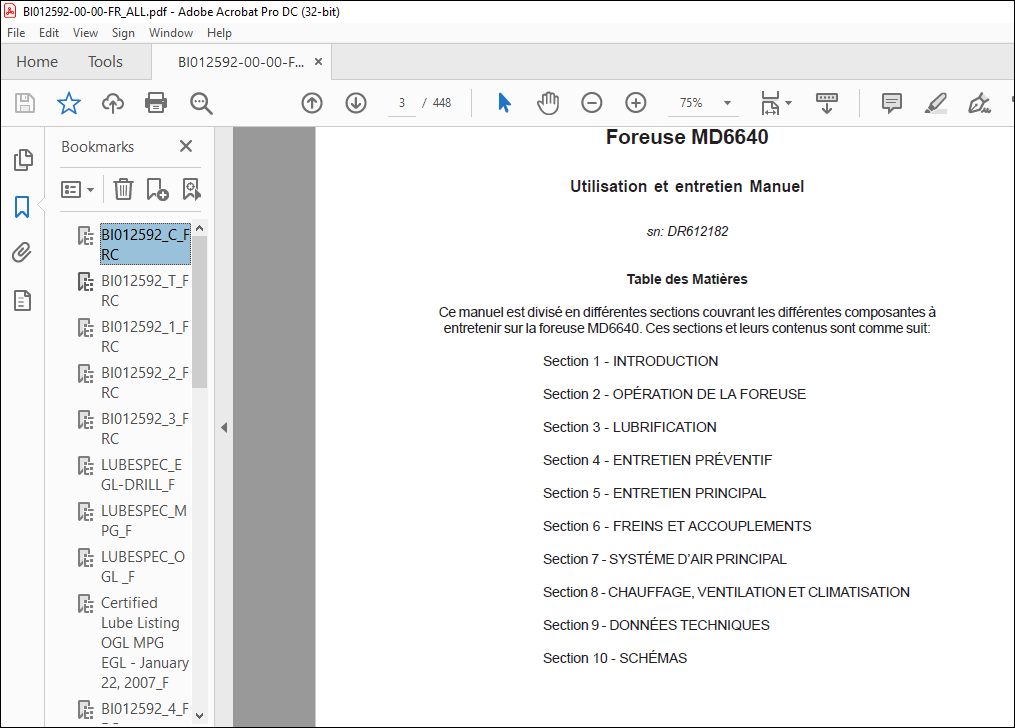This screenshot has height=728, width=1015.
Task: Open the Edit menu
Action: 49,33
